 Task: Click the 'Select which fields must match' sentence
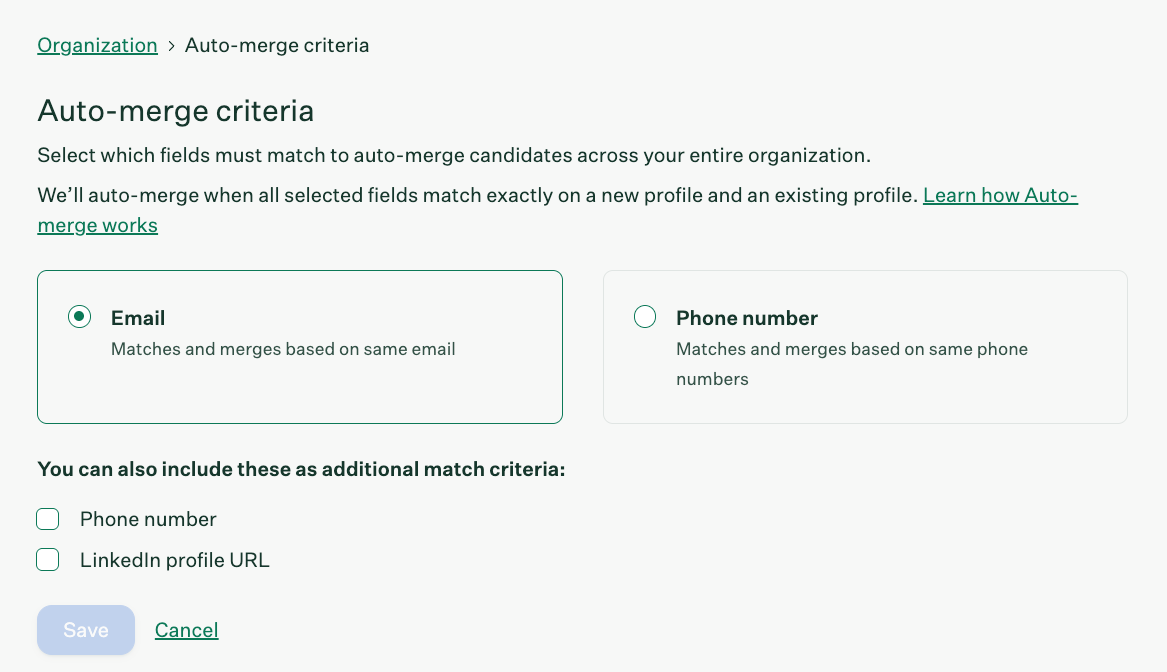click(454, 155)
